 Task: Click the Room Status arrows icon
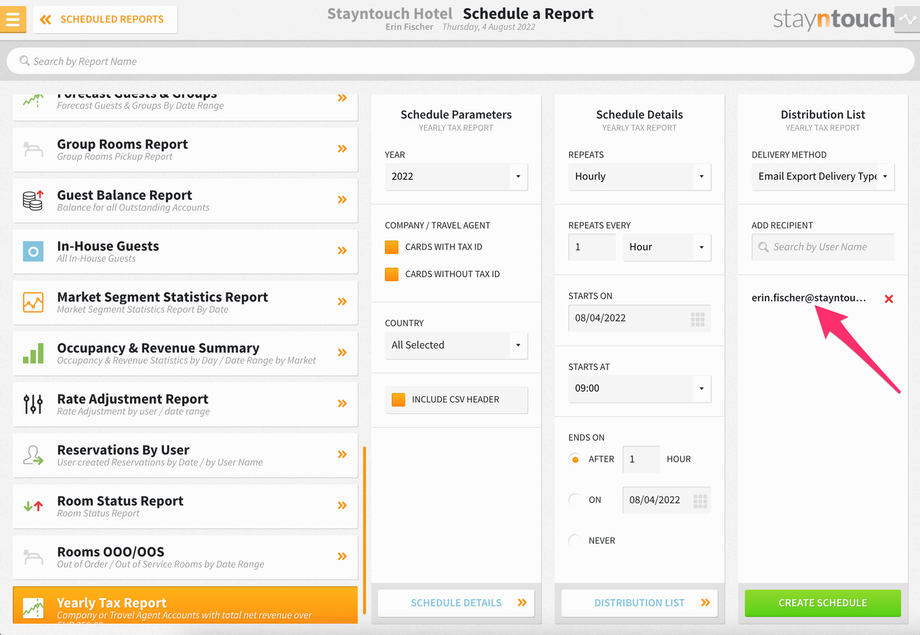33,506
